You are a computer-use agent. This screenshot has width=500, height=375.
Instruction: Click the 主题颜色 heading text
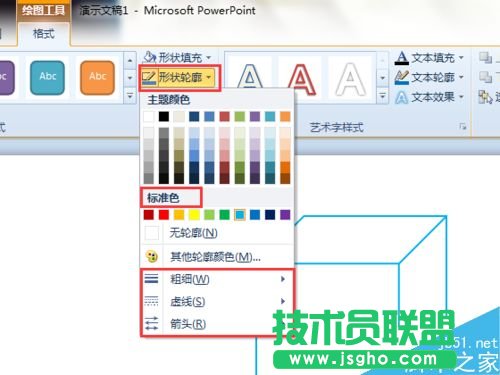(x=169, y=100)
